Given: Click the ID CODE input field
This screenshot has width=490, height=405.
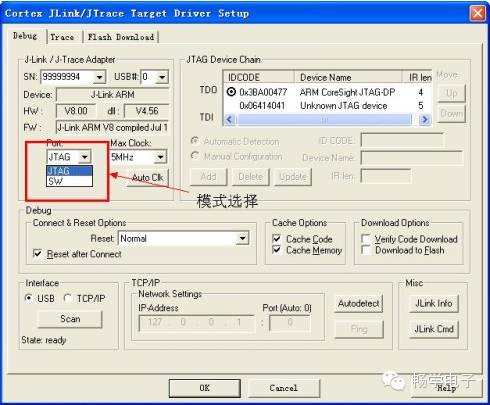Looking at the screenshot, I should tap(402, 140).
